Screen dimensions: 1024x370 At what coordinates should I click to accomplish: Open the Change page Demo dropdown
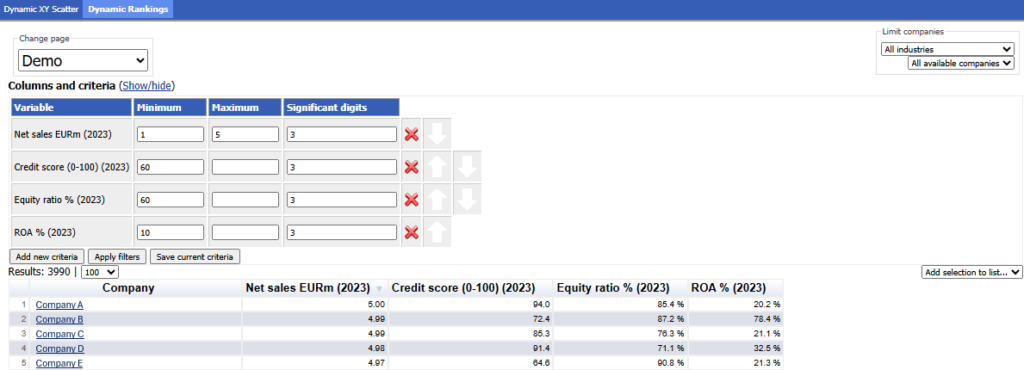point(83,61)
